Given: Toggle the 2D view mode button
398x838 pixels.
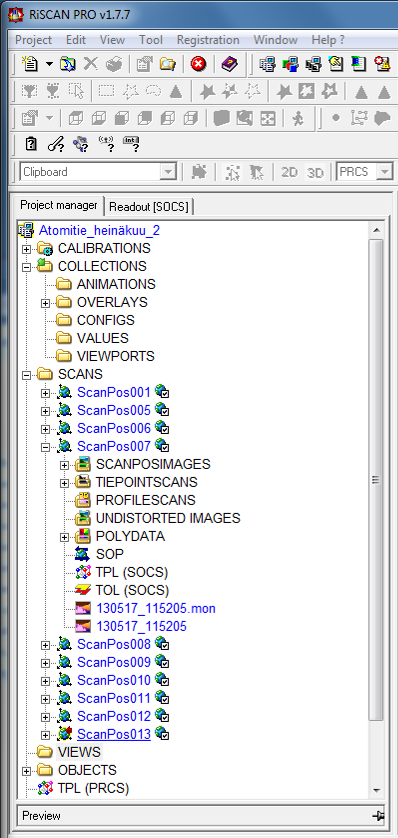Looking at the screenshot, I should (x=289, y=172).
